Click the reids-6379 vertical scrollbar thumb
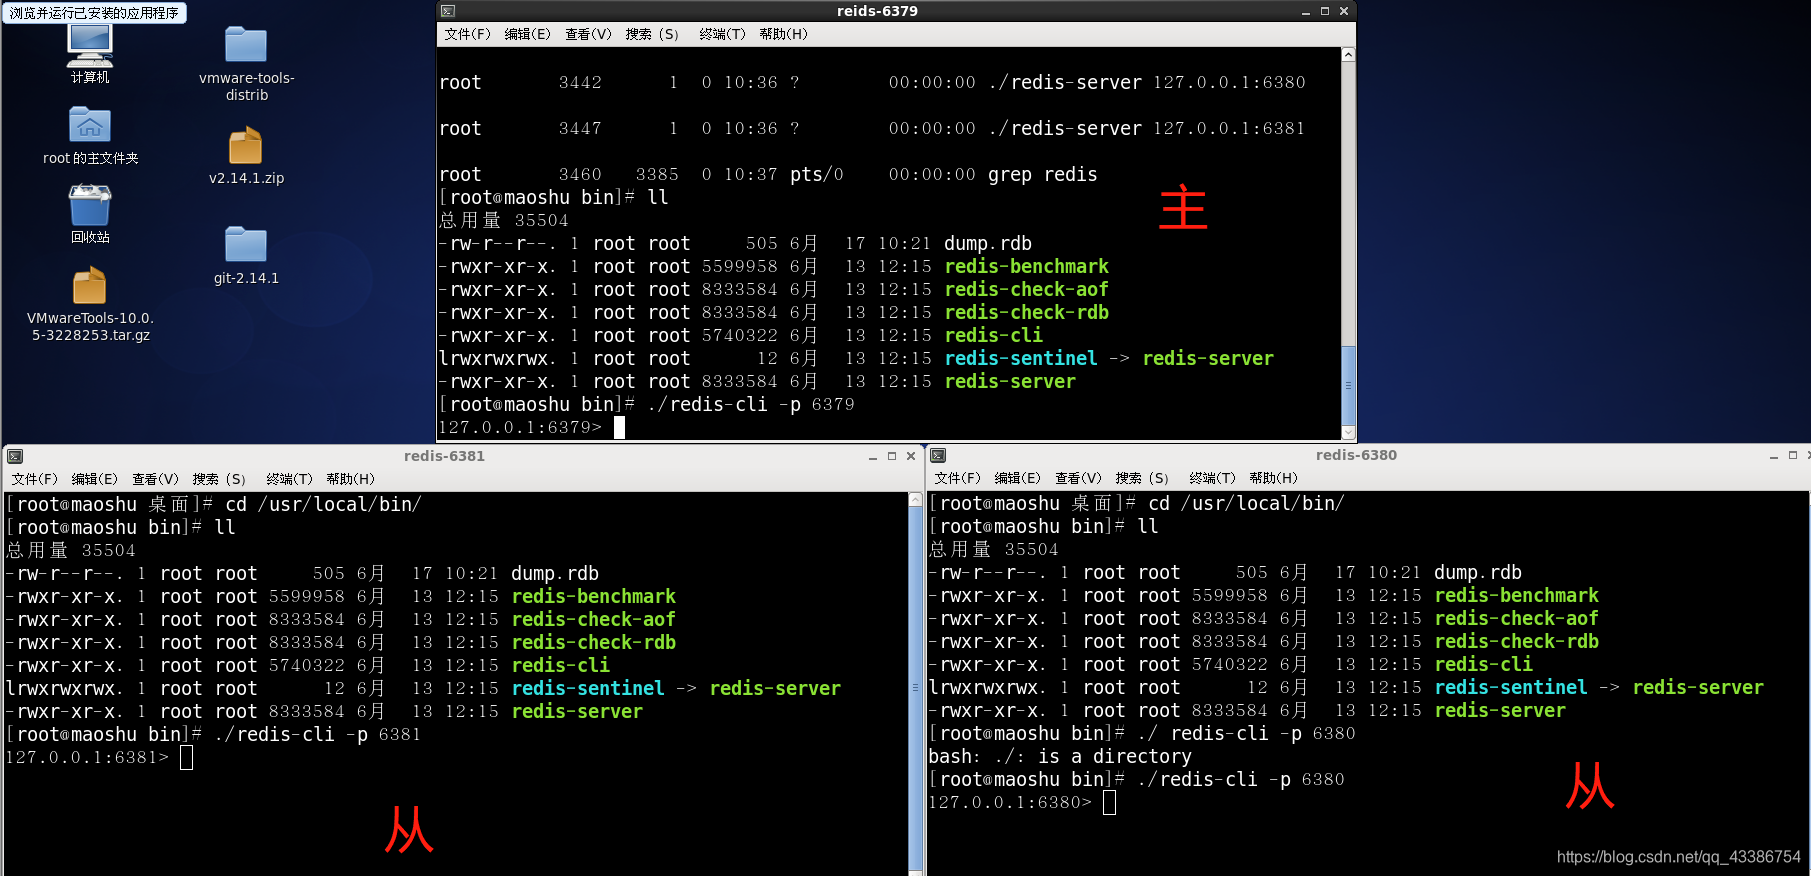The width and height of the screenshot is (1811, 876). (1348, 385)
